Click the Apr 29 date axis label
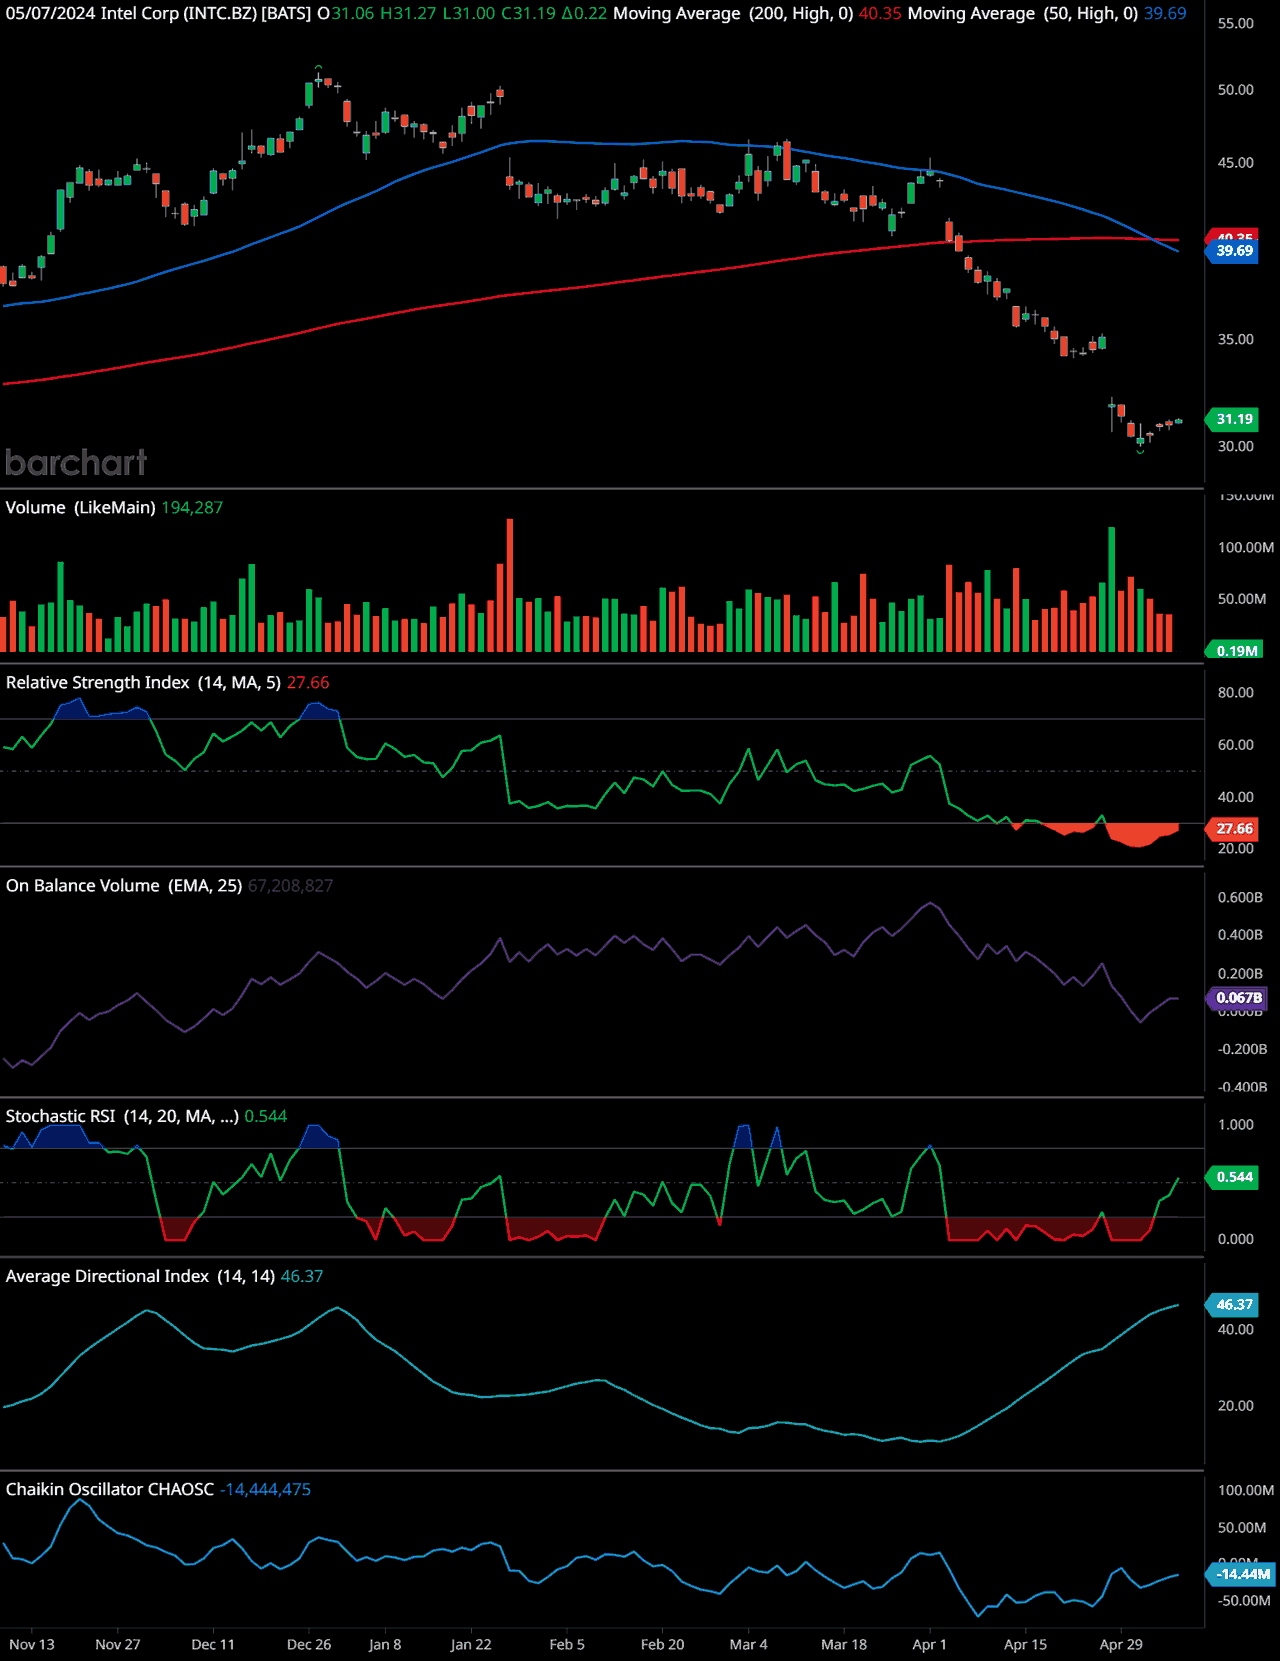The width and height of the screenshot is (1280, 1661). point(1121,1644)
